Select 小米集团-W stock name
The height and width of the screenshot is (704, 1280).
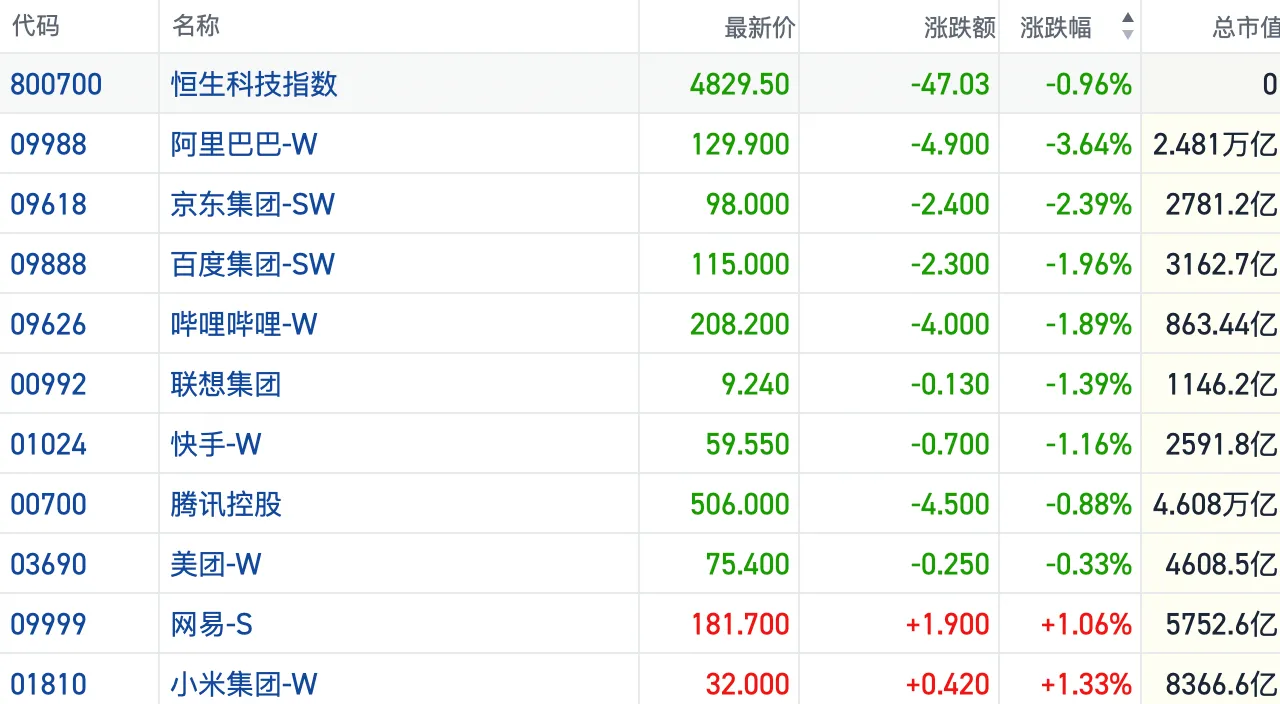coord(244,684)
